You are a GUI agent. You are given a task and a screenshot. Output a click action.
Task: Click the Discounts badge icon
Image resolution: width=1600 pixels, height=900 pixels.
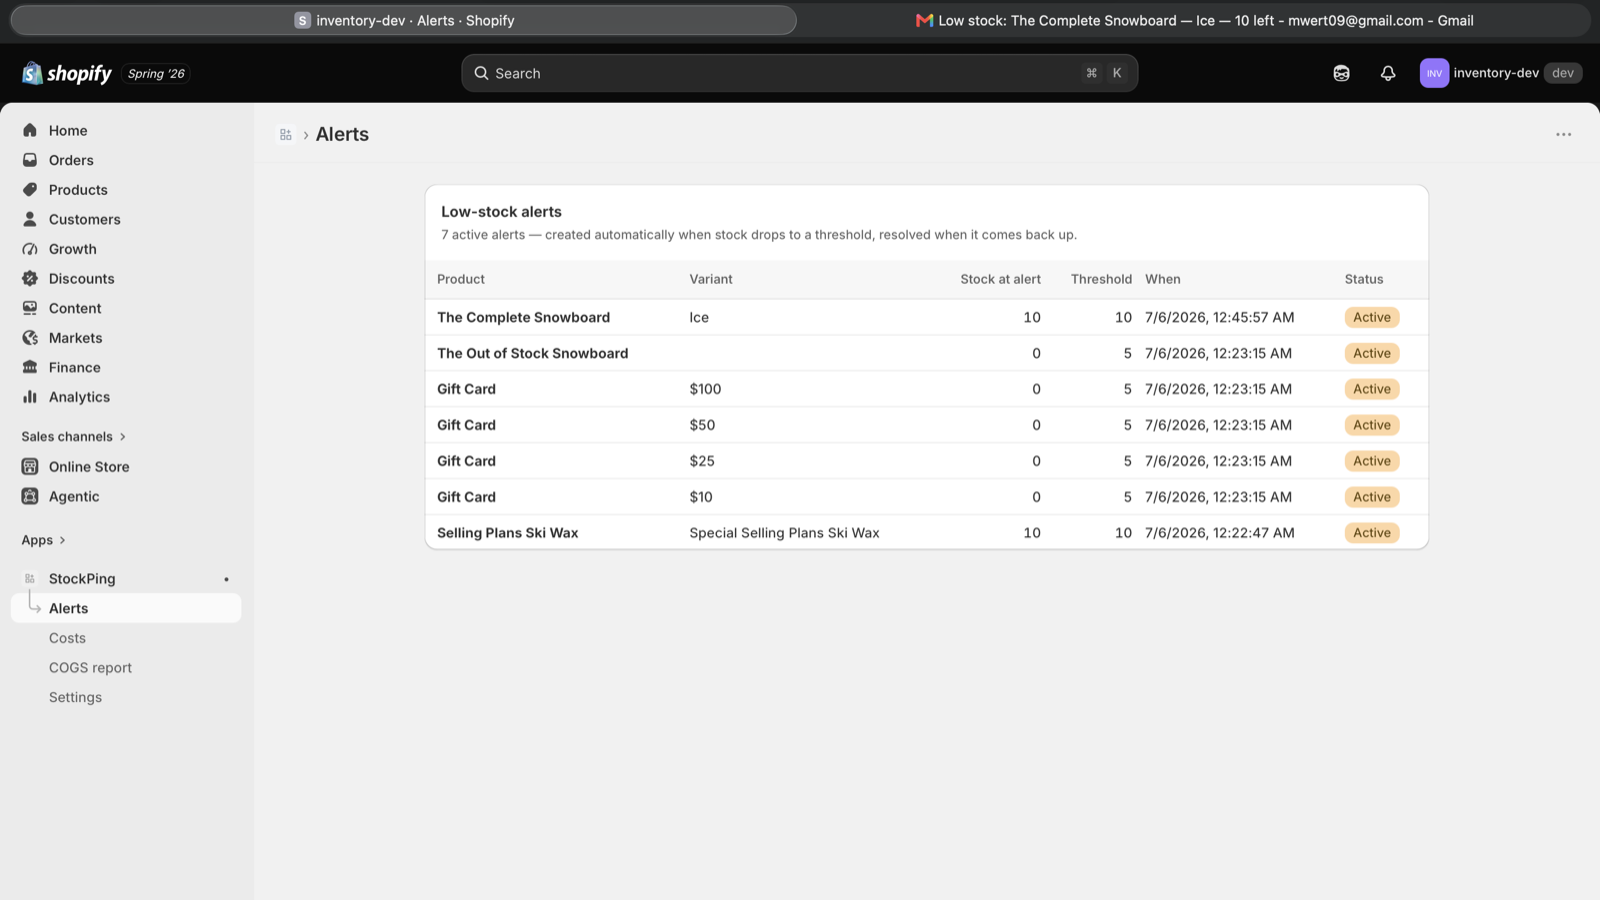(30, 279)
